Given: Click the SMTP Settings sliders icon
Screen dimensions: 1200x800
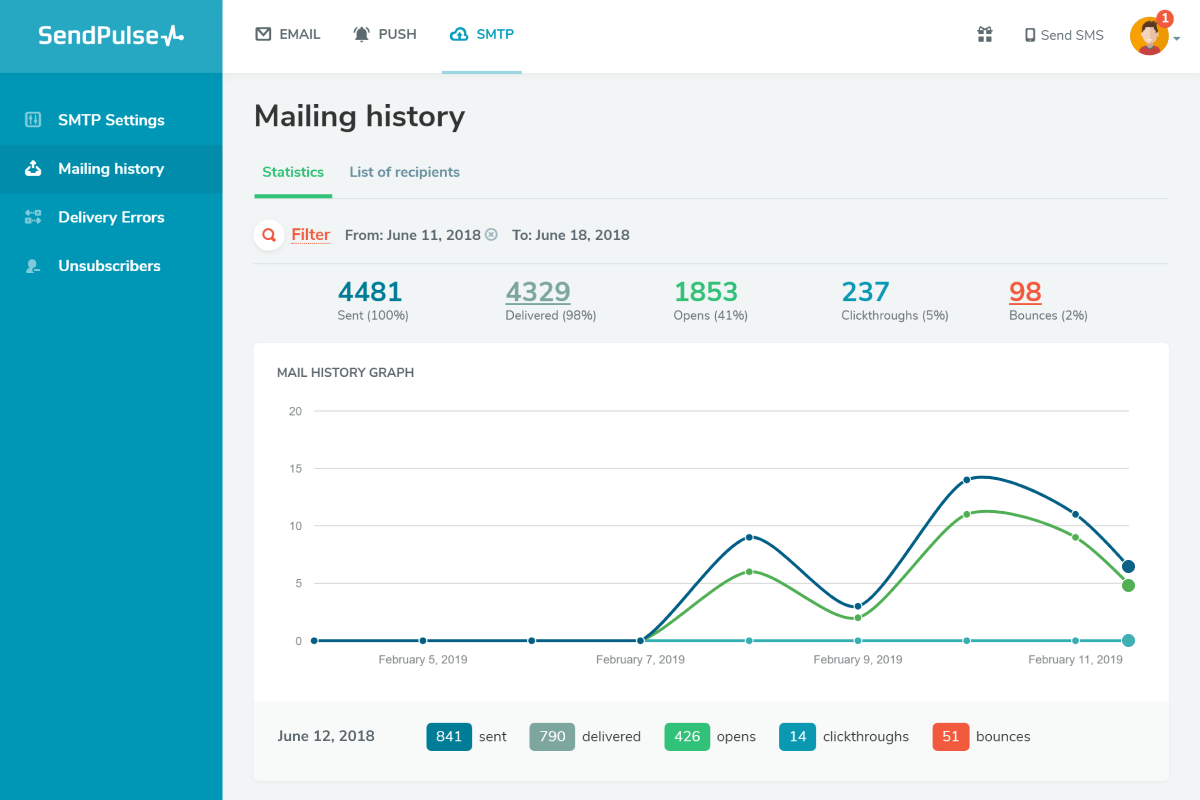Looking at the screenshot, I should [33, 120].
